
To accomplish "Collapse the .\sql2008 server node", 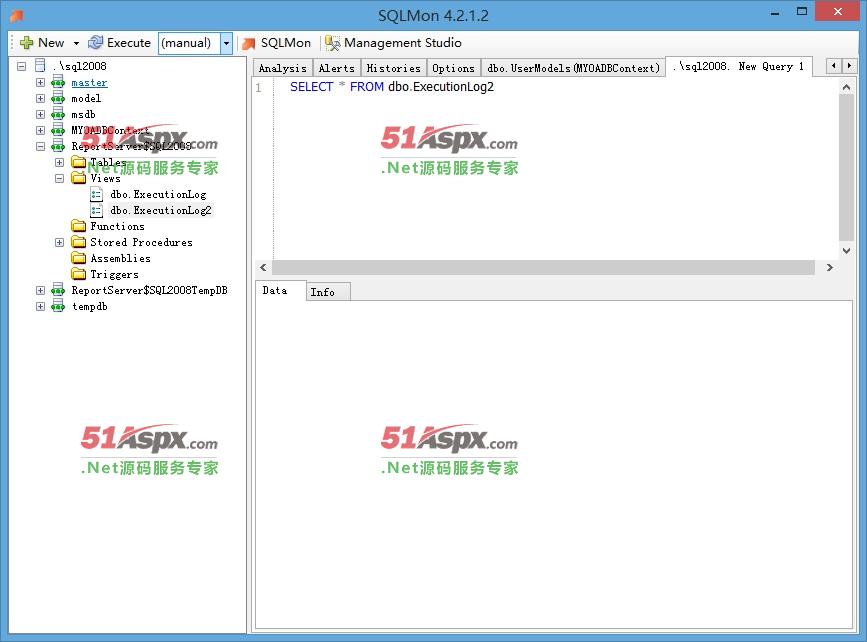I will click(x=22, y=66).
